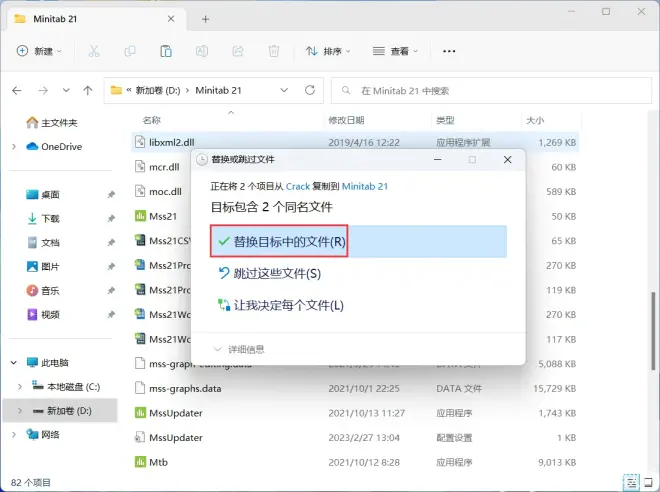This screenshot has width=660, height=492.
Task: Select the mcr.dll file
Action: [x=164, y=167]
